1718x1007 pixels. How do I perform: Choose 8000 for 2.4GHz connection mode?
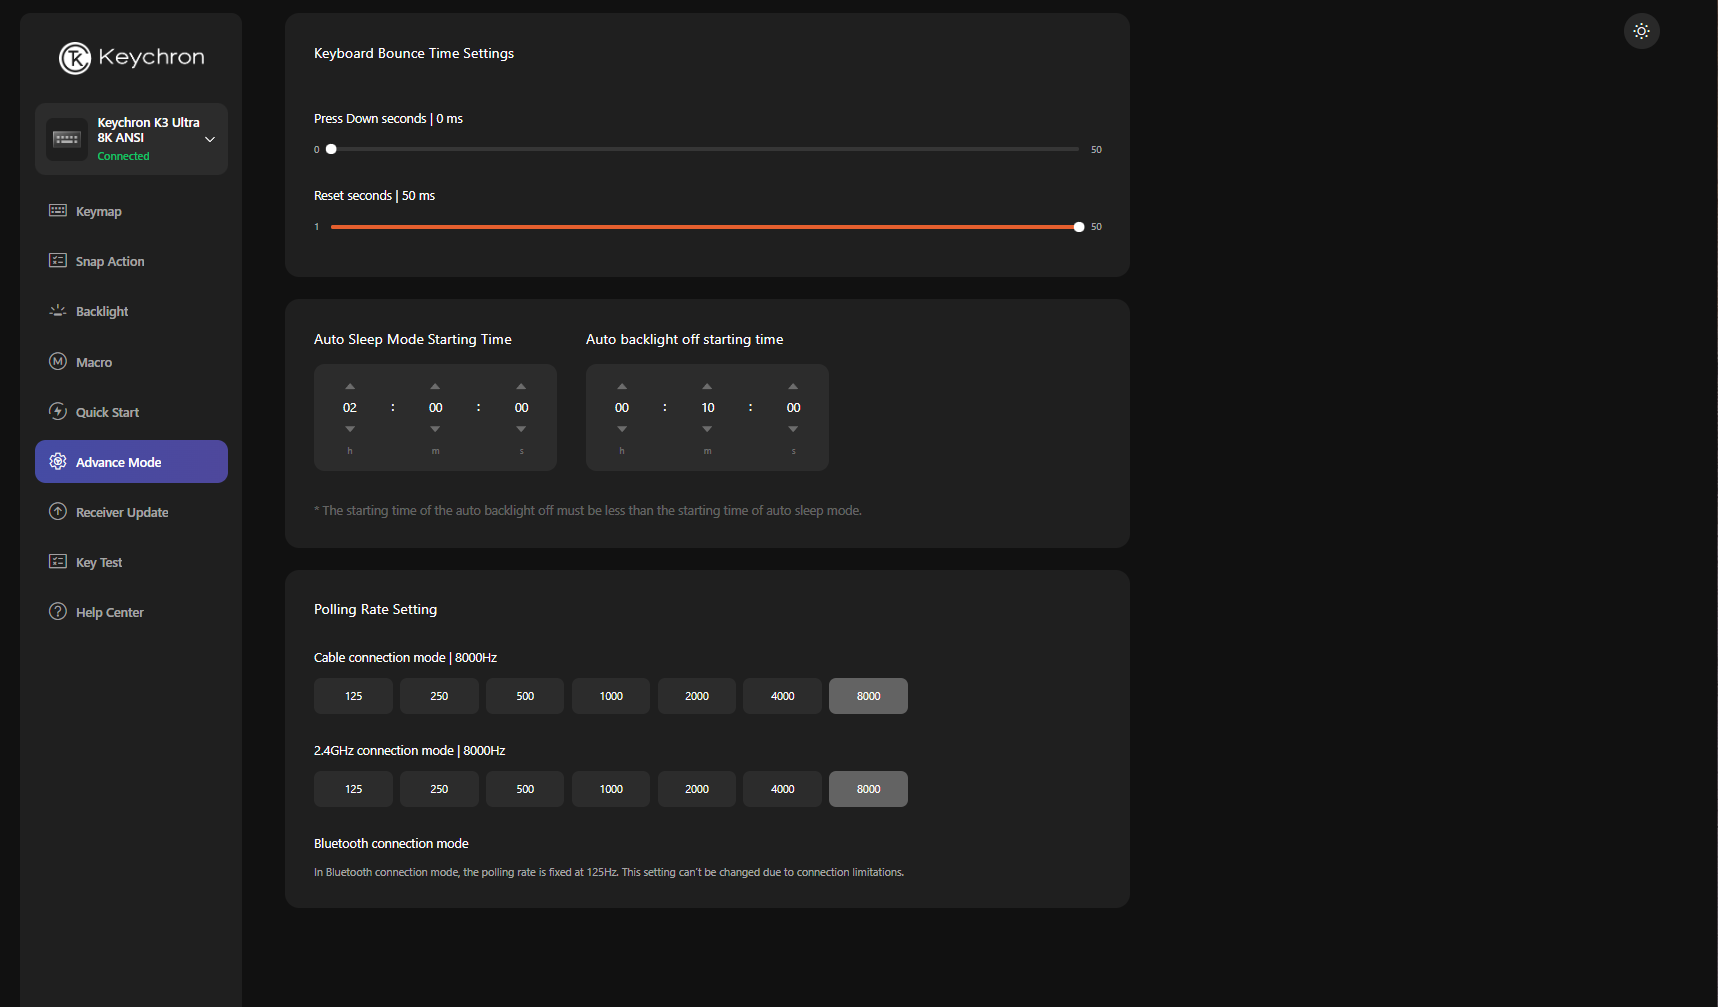(868, 789)
